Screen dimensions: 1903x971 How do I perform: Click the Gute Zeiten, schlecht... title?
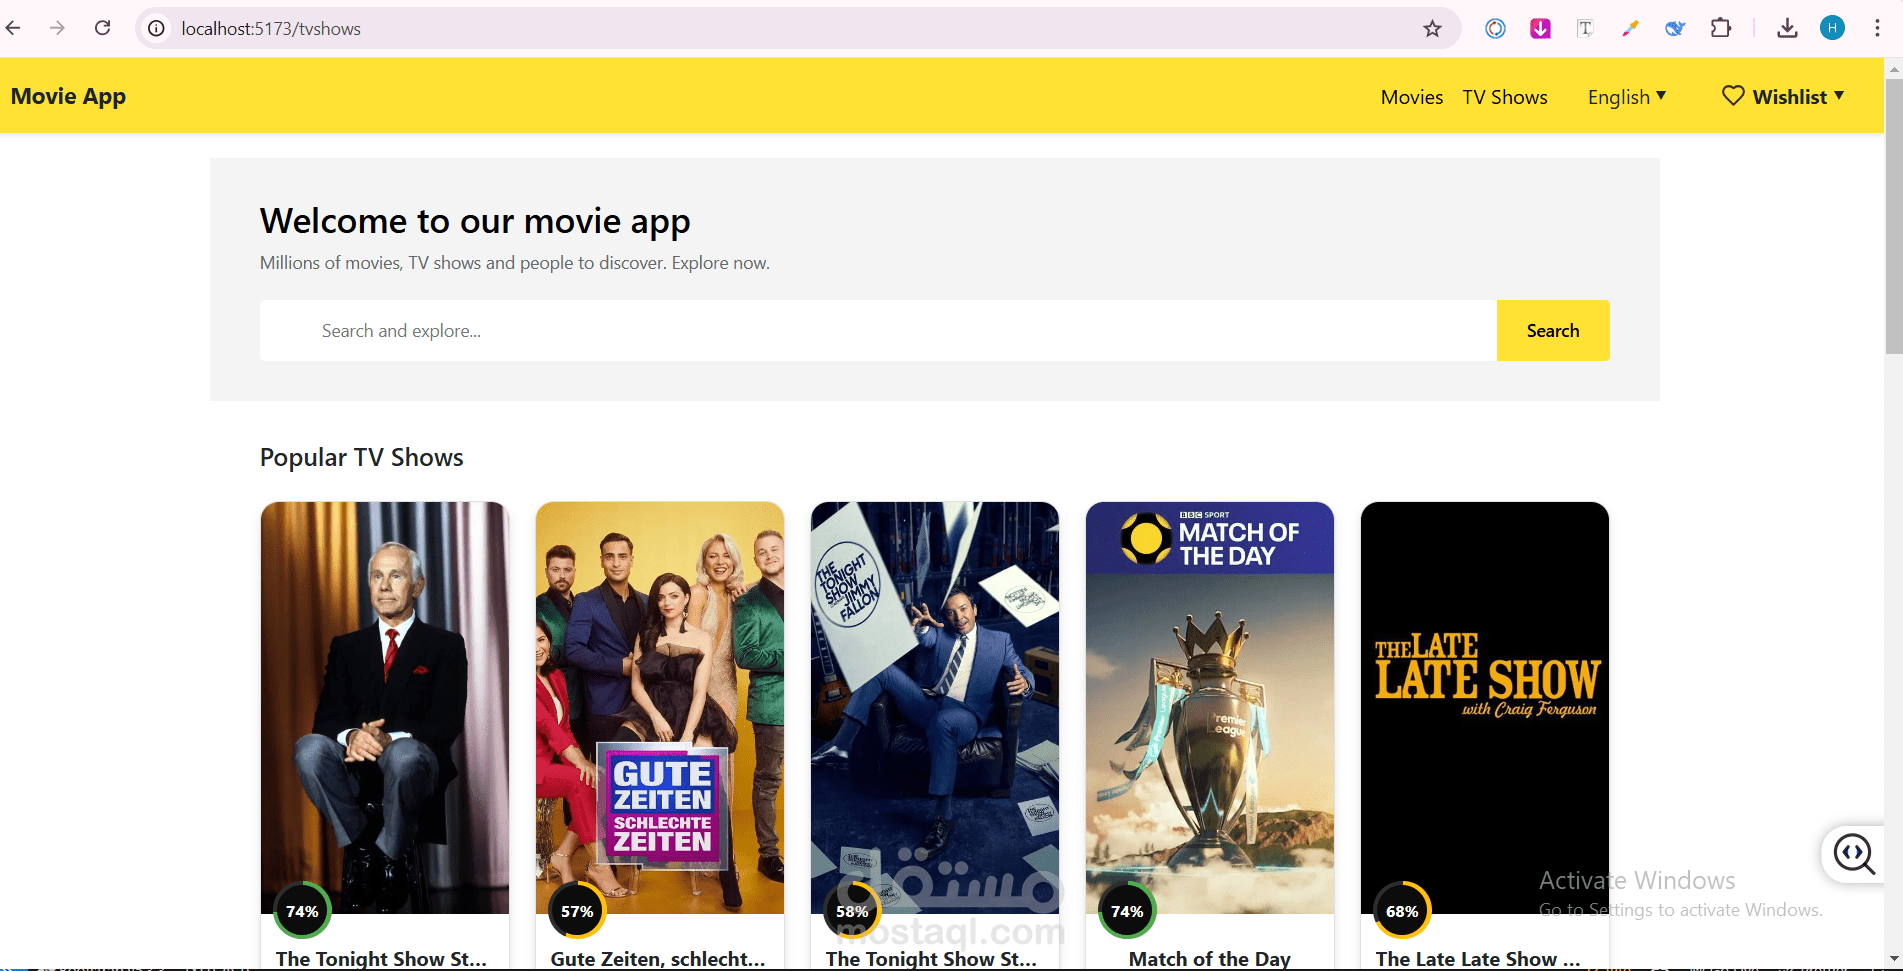tap(658, 959)
